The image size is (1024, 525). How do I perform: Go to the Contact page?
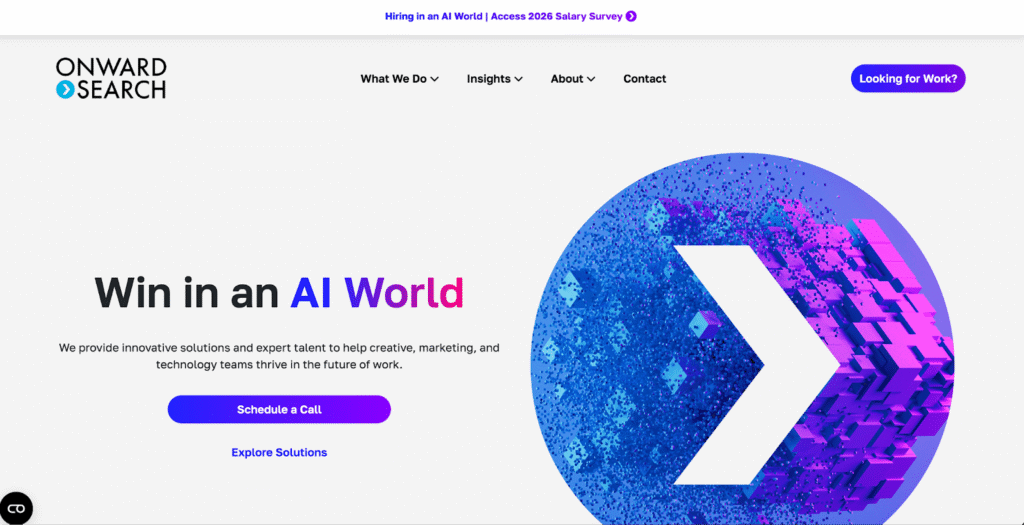[644, 79]
